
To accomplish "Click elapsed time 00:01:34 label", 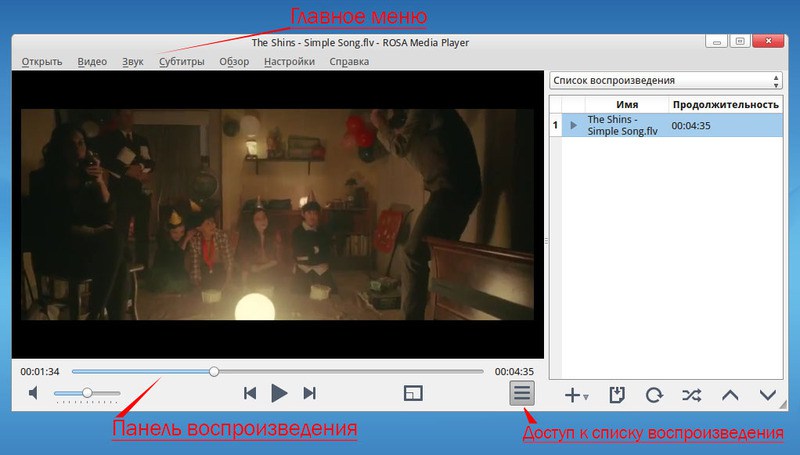I will pos(40,372).
